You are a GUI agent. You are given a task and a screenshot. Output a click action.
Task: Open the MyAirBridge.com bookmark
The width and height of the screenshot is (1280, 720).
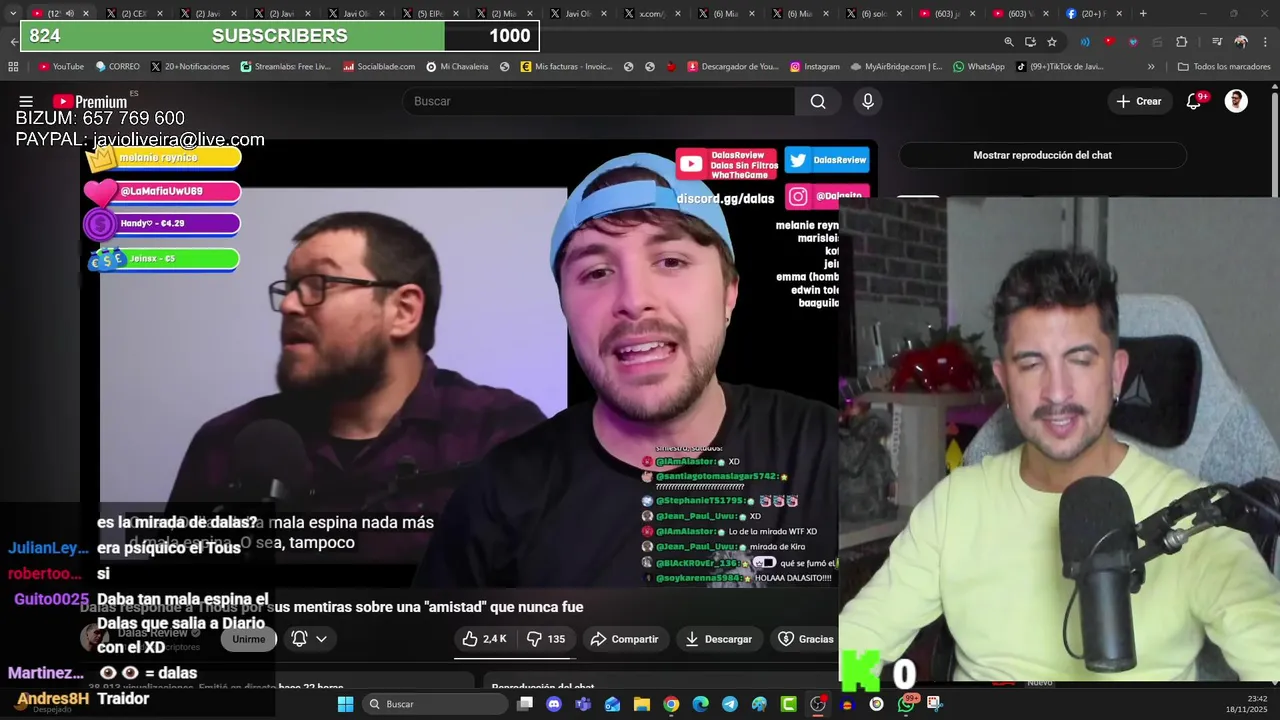coord(897,67)
